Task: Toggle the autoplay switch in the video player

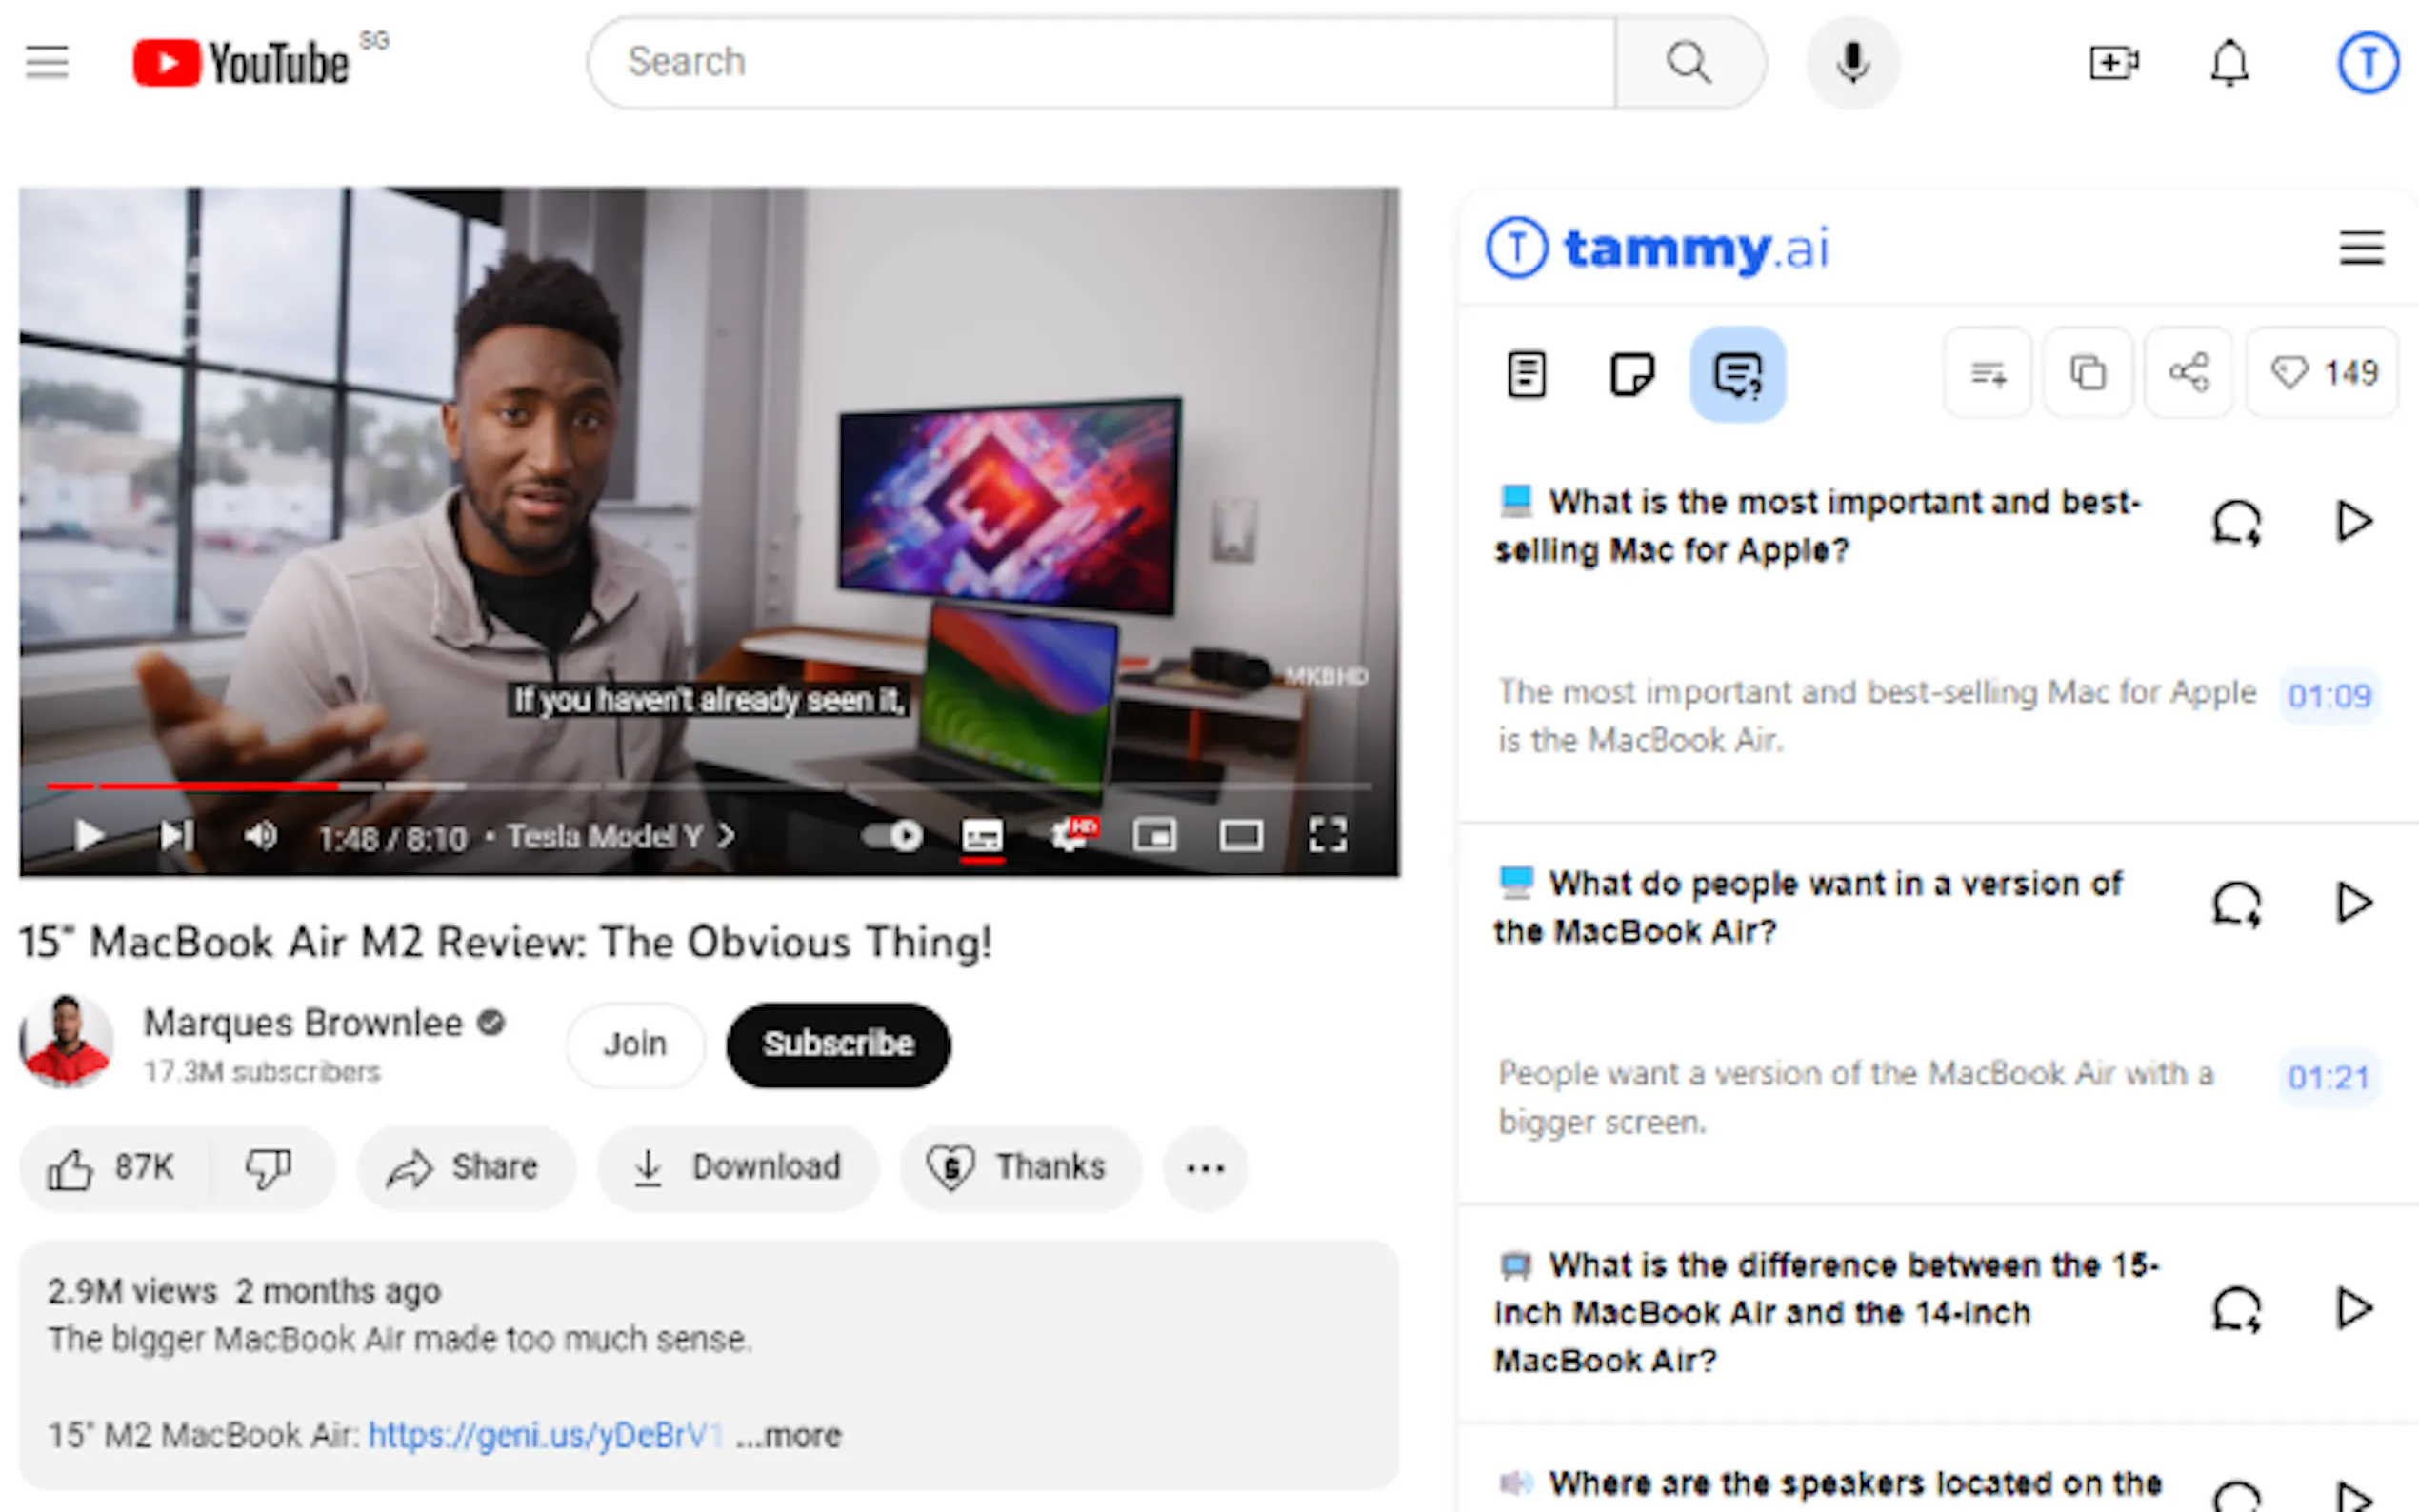Action: 893,835
